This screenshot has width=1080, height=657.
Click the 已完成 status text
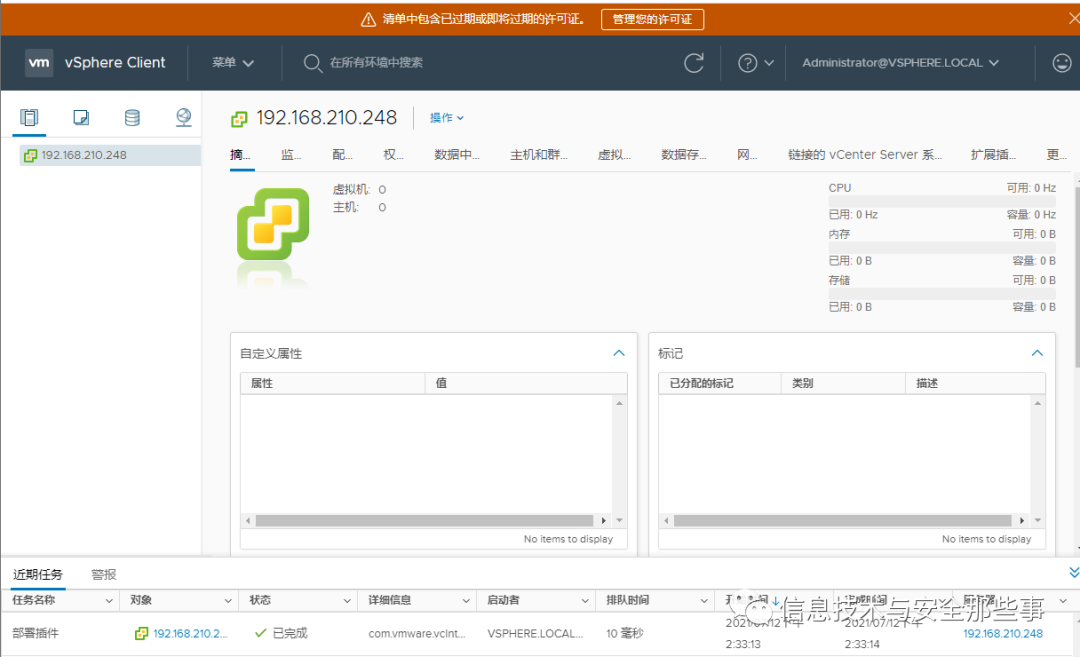pyautogui.click(x=290, y=633)
